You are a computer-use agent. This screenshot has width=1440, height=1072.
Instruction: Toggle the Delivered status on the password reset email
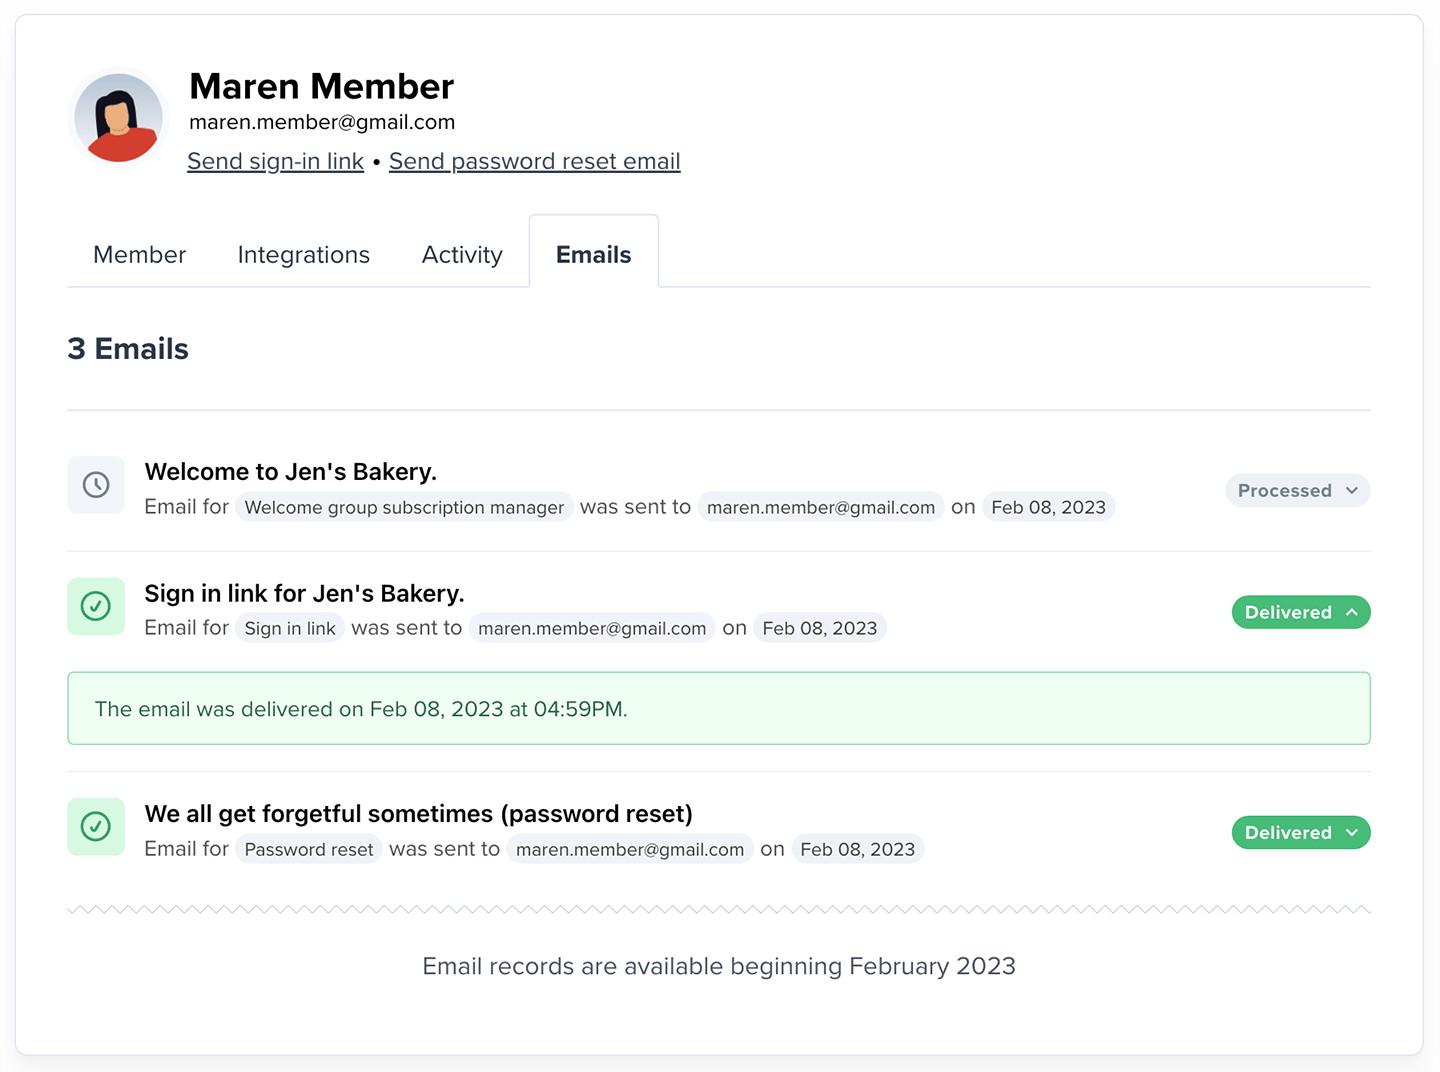click(1300, 832)
